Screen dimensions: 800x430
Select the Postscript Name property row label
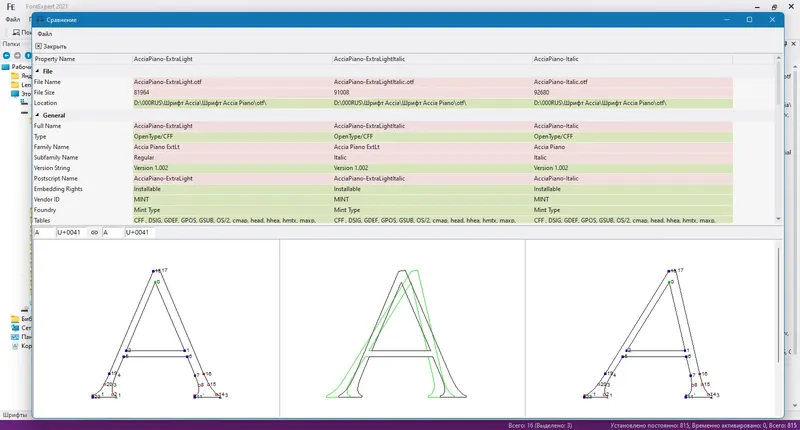point(56,179)
